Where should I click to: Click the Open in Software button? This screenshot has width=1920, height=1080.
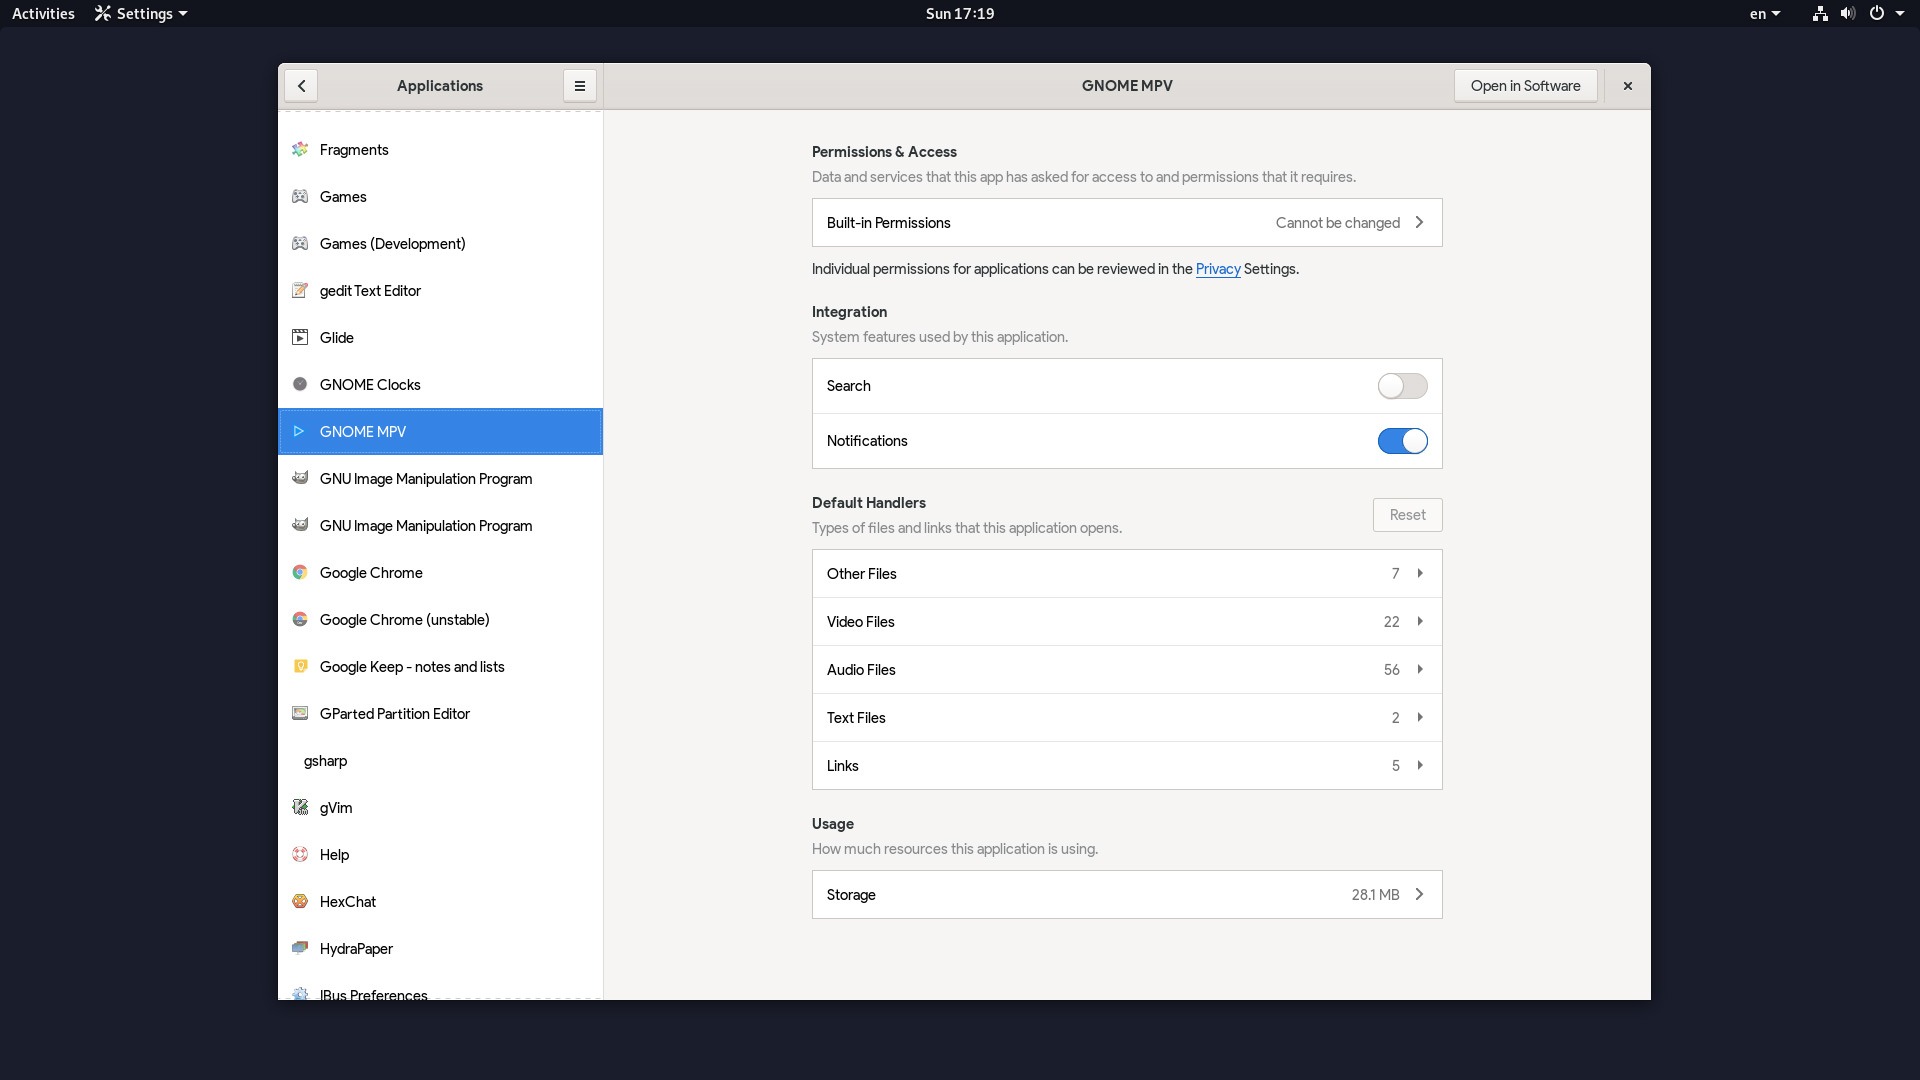(1524, 86)
